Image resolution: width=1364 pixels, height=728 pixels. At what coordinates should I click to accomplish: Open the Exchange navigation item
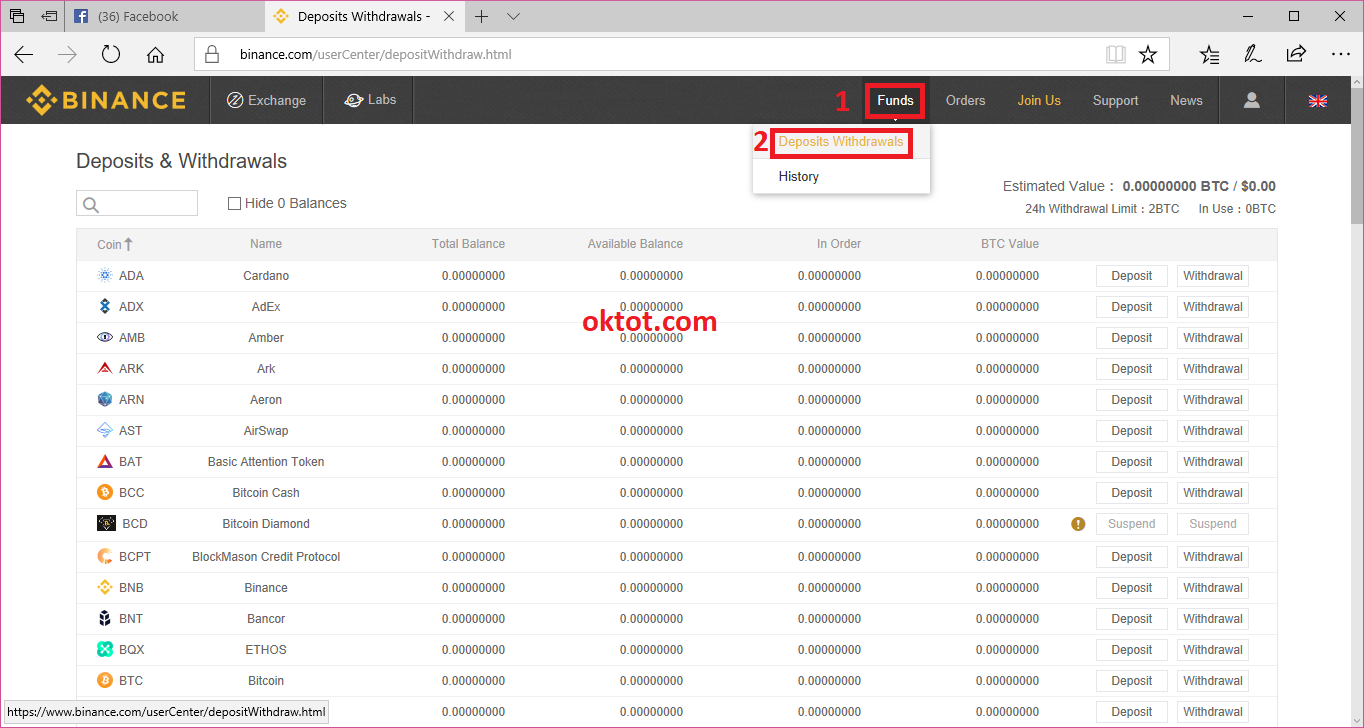coord(266,100)
